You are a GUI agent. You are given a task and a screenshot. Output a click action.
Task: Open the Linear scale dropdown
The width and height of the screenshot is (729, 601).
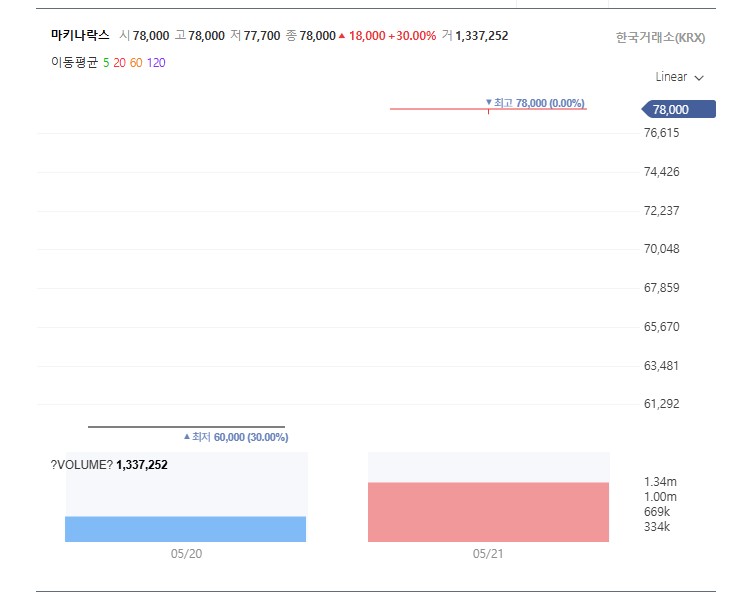coord(679,77)
